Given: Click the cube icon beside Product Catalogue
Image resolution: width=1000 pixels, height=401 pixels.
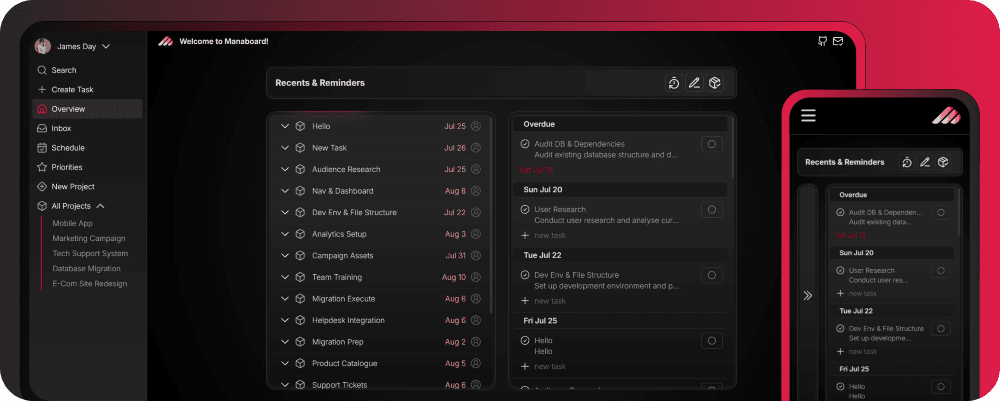Looking at the screenshot, I should point(300,363).
